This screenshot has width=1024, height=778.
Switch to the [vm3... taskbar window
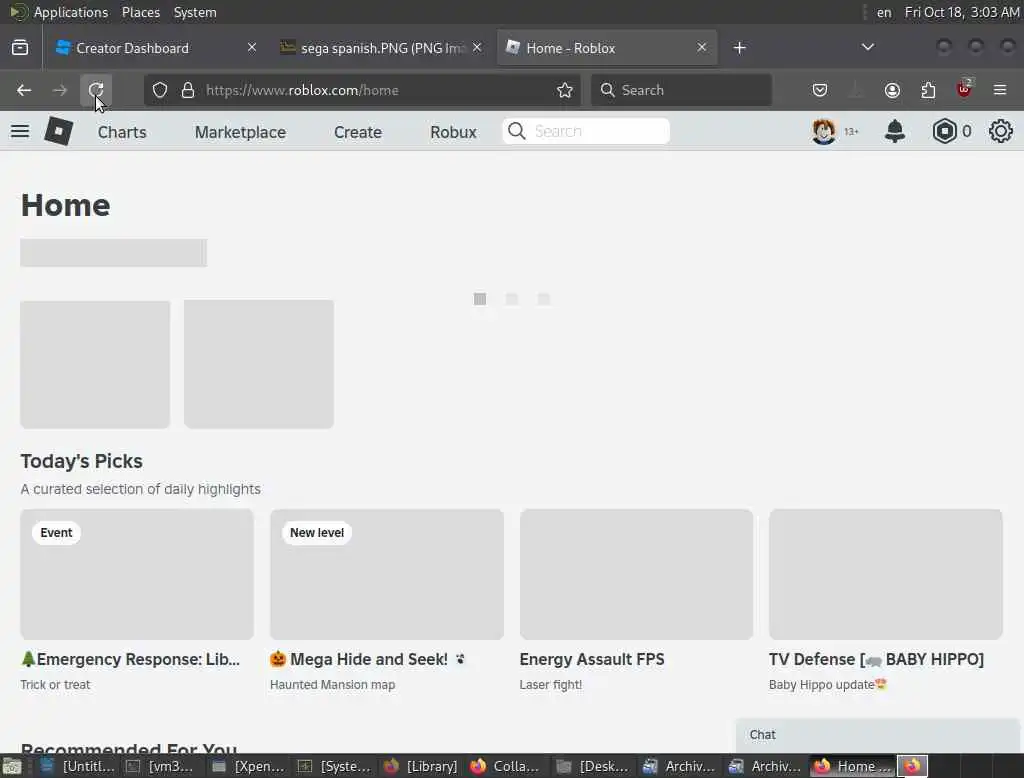point(163,766)
